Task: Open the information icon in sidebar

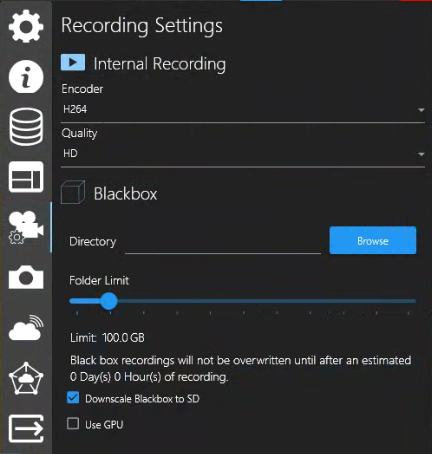Action: point(26,77)
